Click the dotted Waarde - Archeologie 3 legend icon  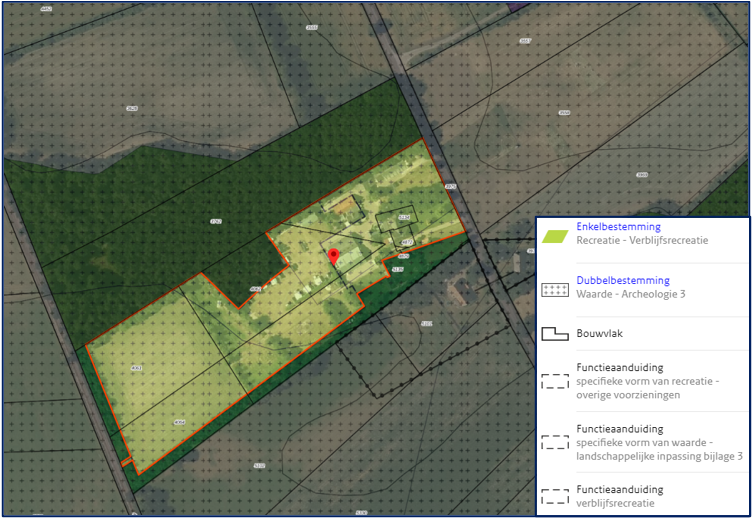point(555,290)
